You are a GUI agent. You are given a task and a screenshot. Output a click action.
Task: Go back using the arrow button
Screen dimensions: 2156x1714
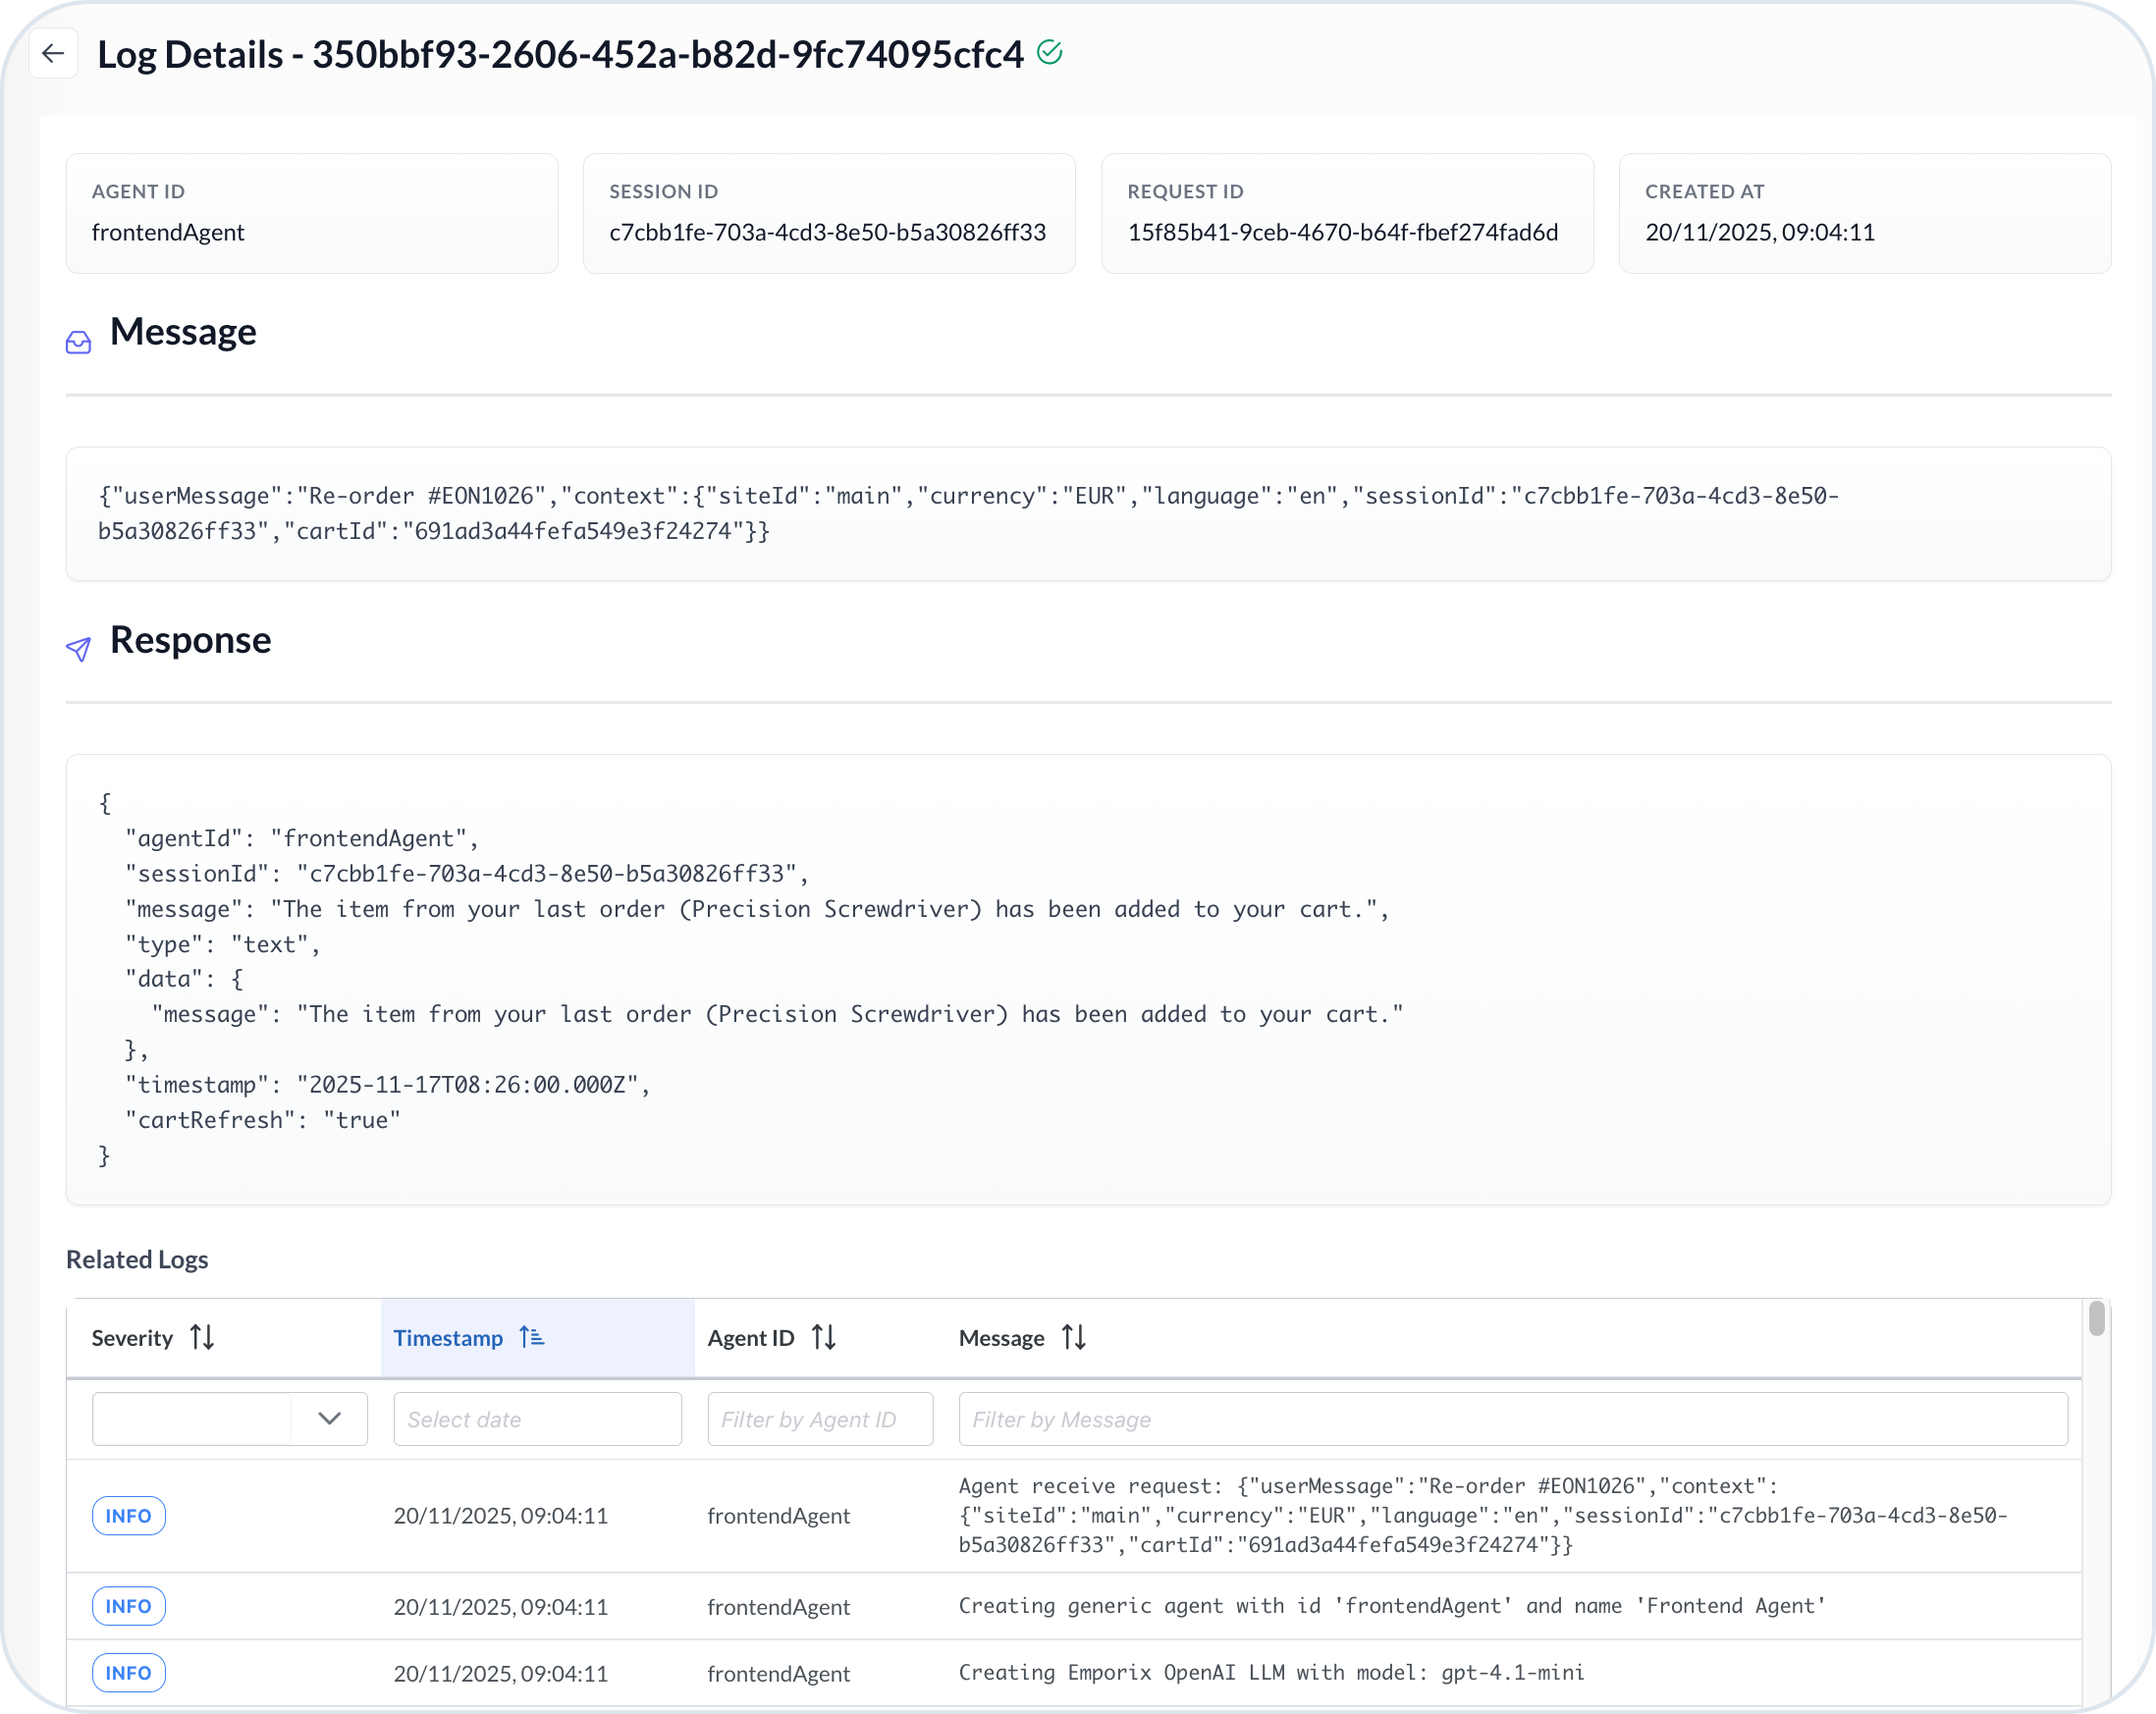(x=53, y=54)
